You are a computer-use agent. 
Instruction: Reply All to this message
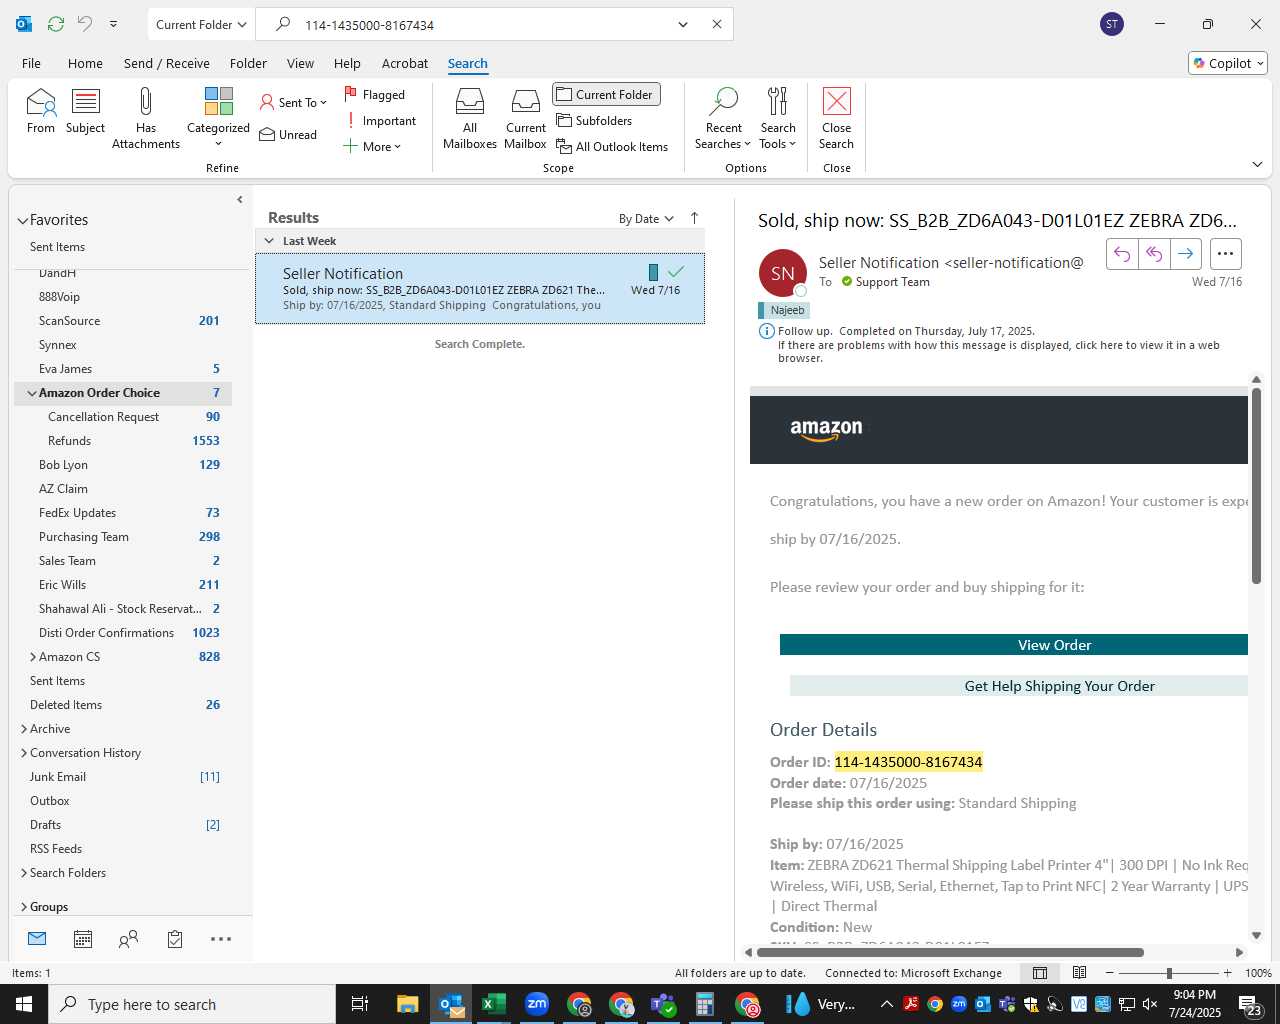(x=1154, y=254)
